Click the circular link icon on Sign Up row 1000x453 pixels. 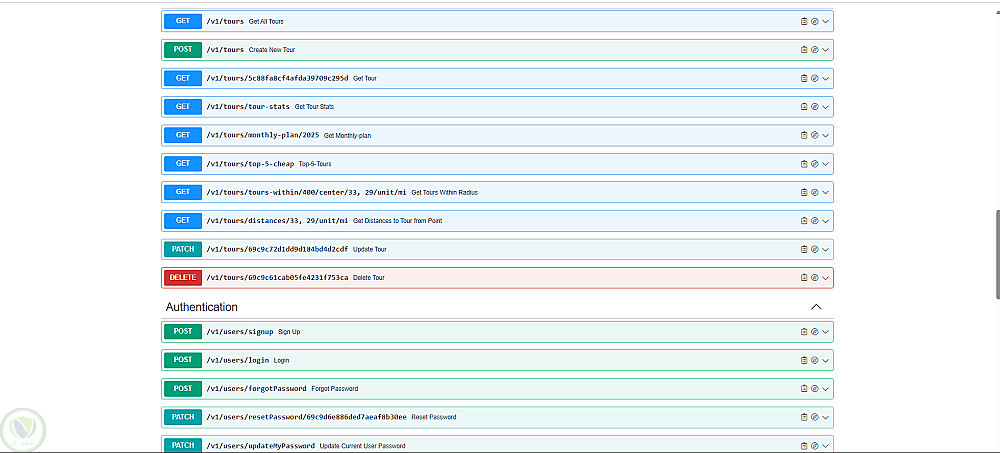[814, 332]
